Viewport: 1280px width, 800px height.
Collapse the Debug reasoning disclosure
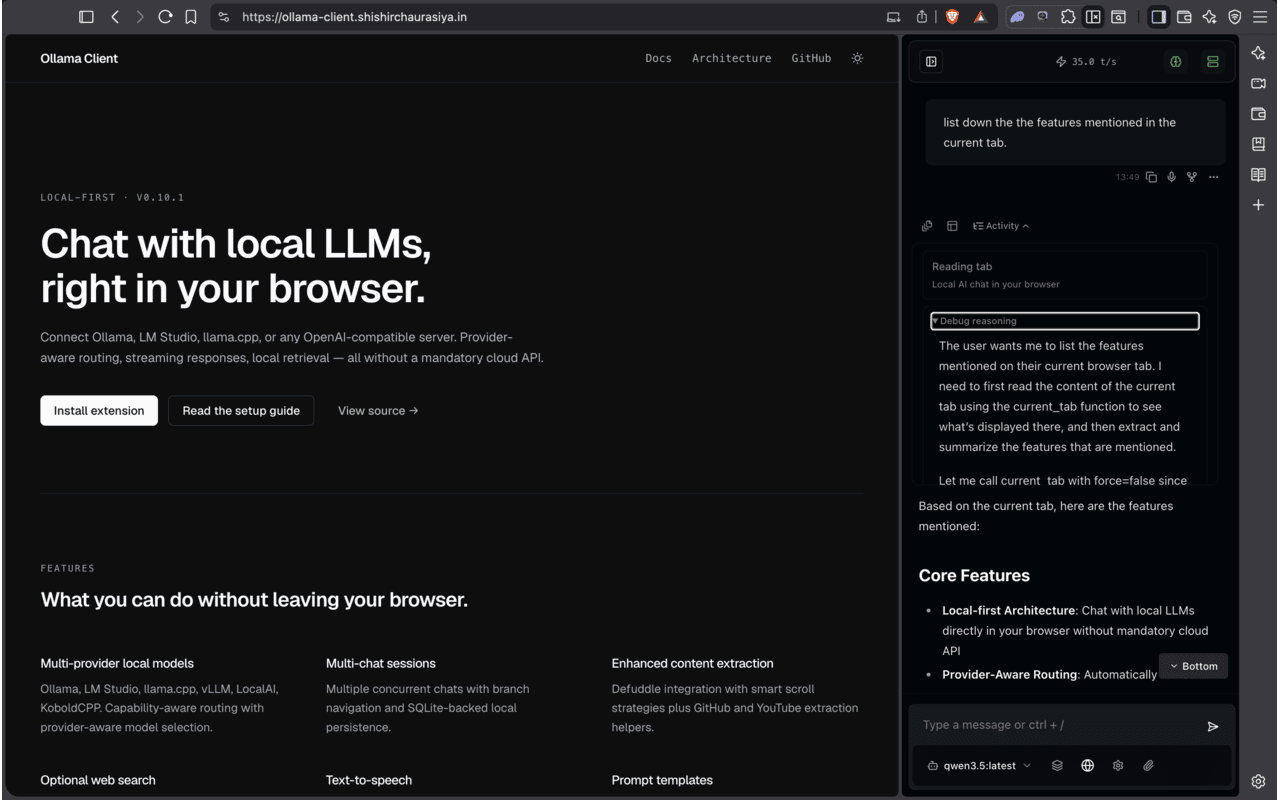[1065, 321]
